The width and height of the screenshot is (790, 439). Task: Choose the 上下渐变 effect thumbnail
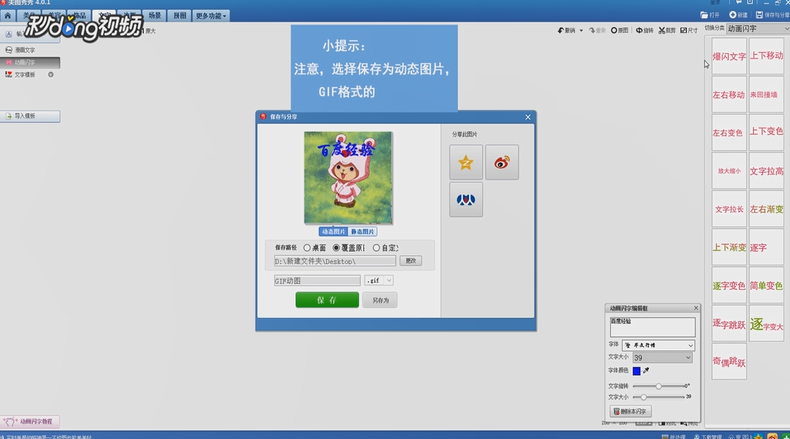[729, 247]
